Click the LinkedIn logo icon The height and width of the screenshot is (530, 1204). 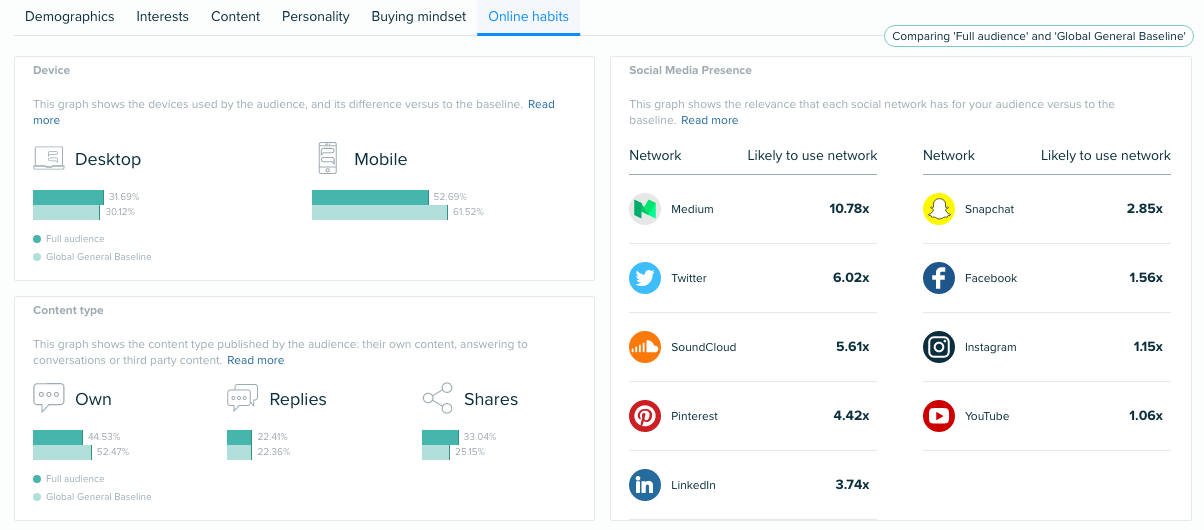tap(645, 485)
